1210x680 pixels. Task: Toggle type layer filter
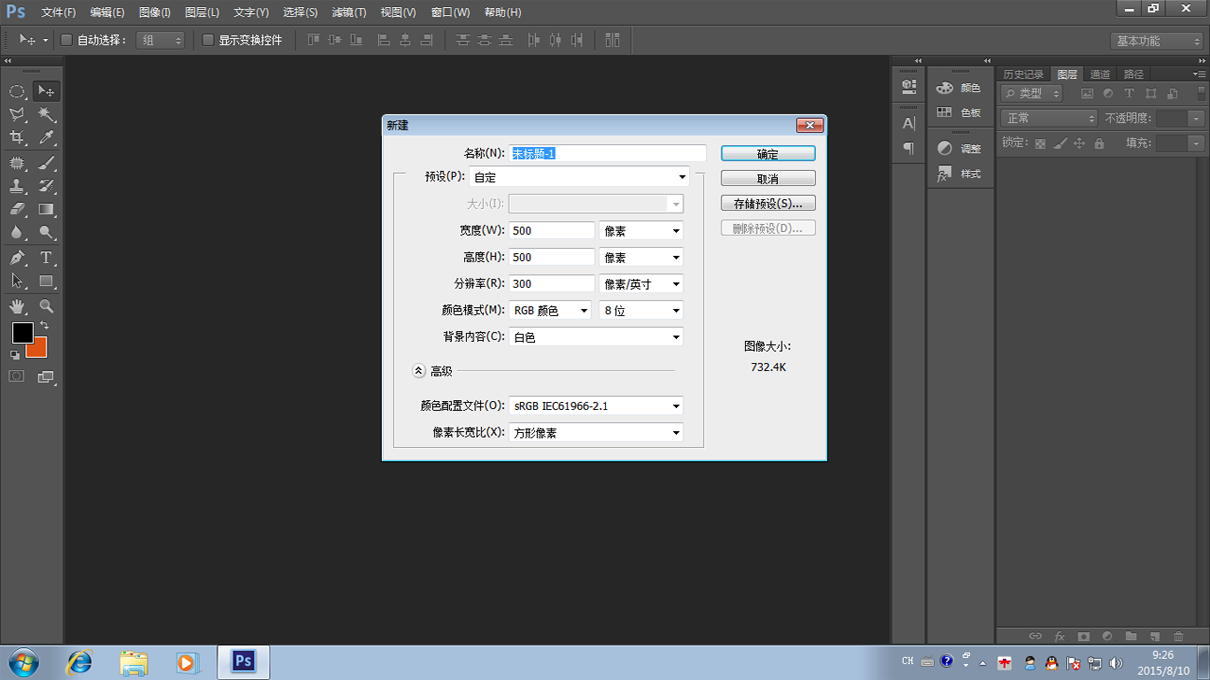click(x=1129, y=93)
